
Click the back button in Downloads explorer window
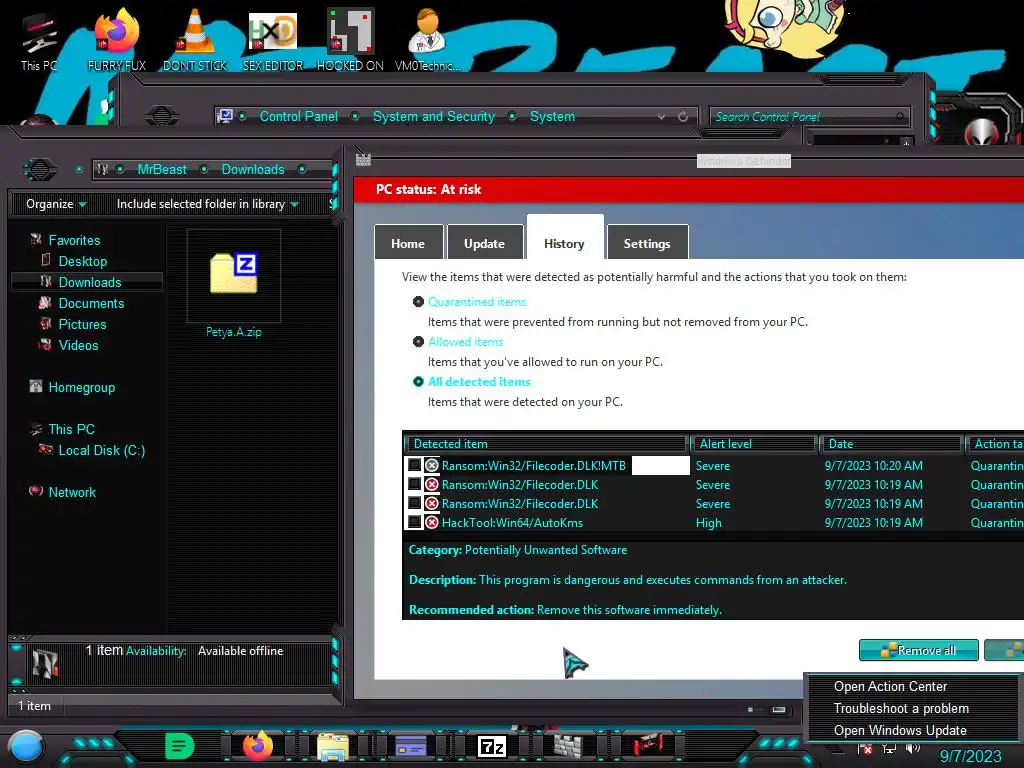40,170
